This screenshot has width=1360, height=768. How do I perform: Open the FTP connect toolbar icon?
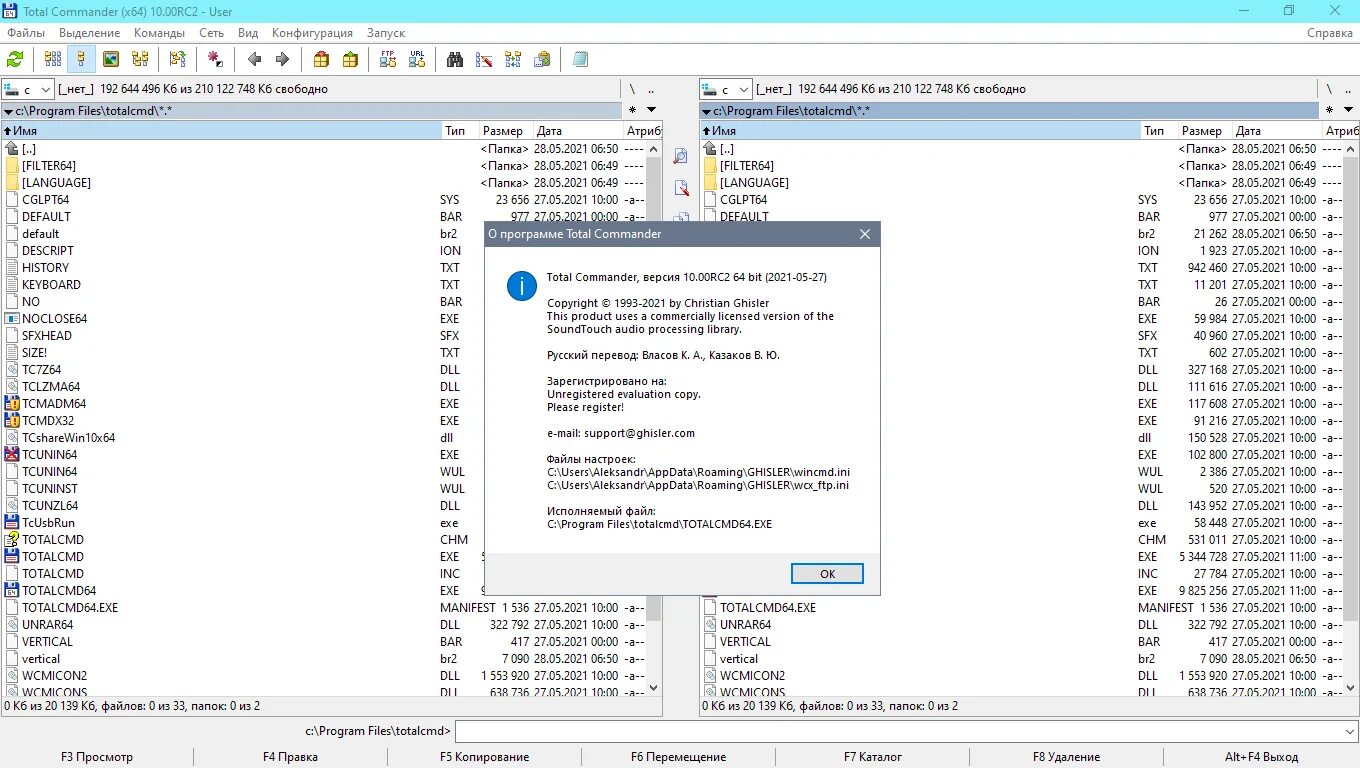pos(388,59)
